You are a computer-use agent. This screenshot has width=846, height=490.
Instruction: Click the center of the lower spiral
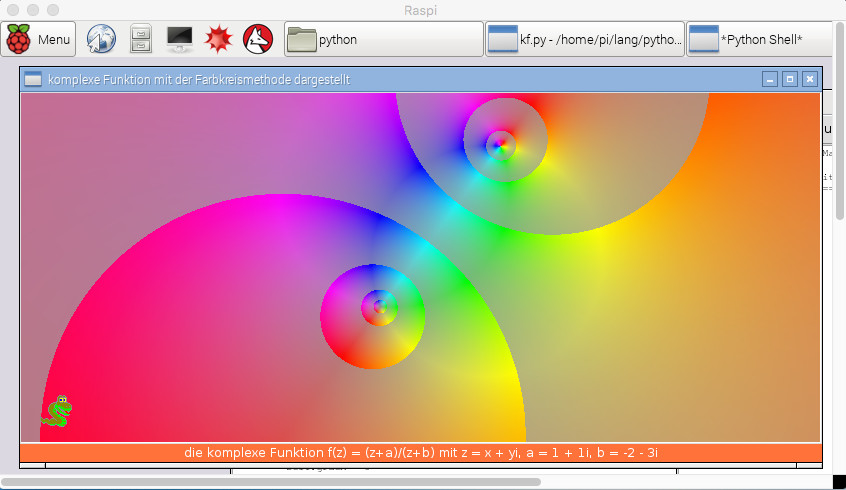click(x=379, y=307)
